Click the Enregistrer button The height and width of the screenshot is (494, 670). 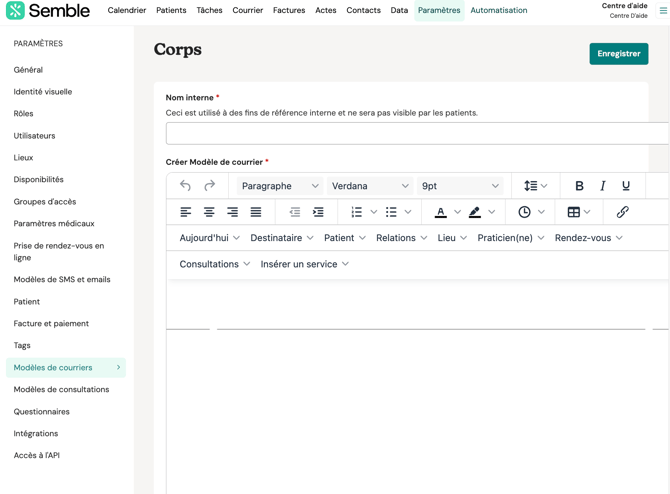pos(618,54)
